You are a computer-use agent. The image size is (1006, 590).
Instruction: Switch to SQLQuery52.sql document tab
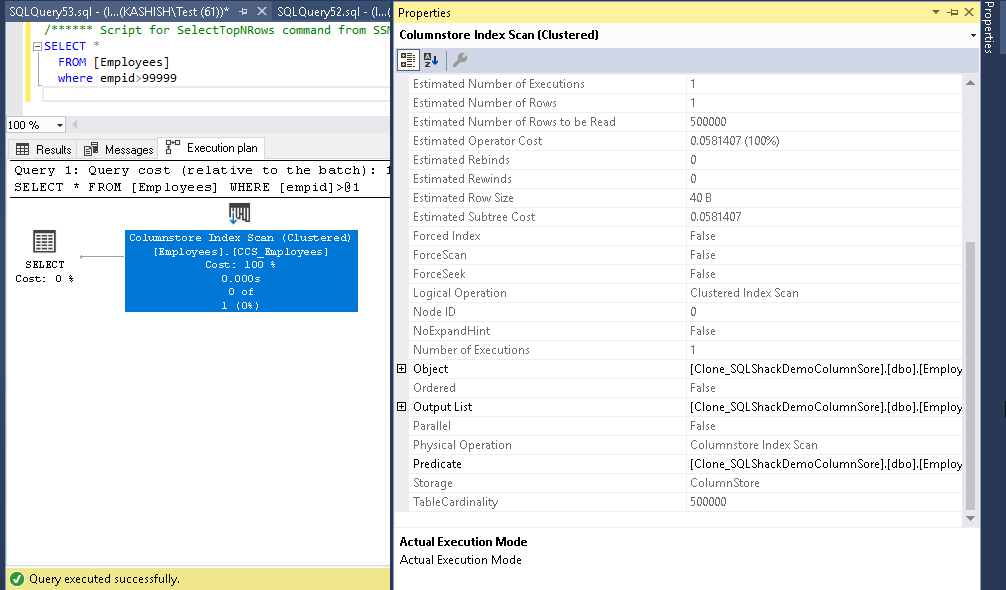(x=333, y=12)
